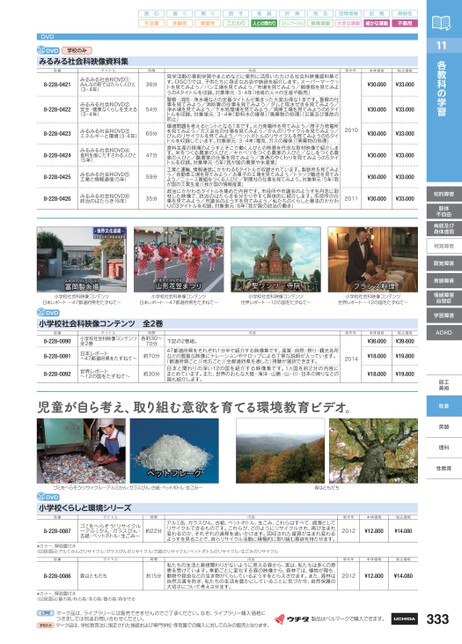Click the DVD icon above 小学校くらしと環境シリーズ
Screen dimensions: 462x644
[x=48, y=497]
